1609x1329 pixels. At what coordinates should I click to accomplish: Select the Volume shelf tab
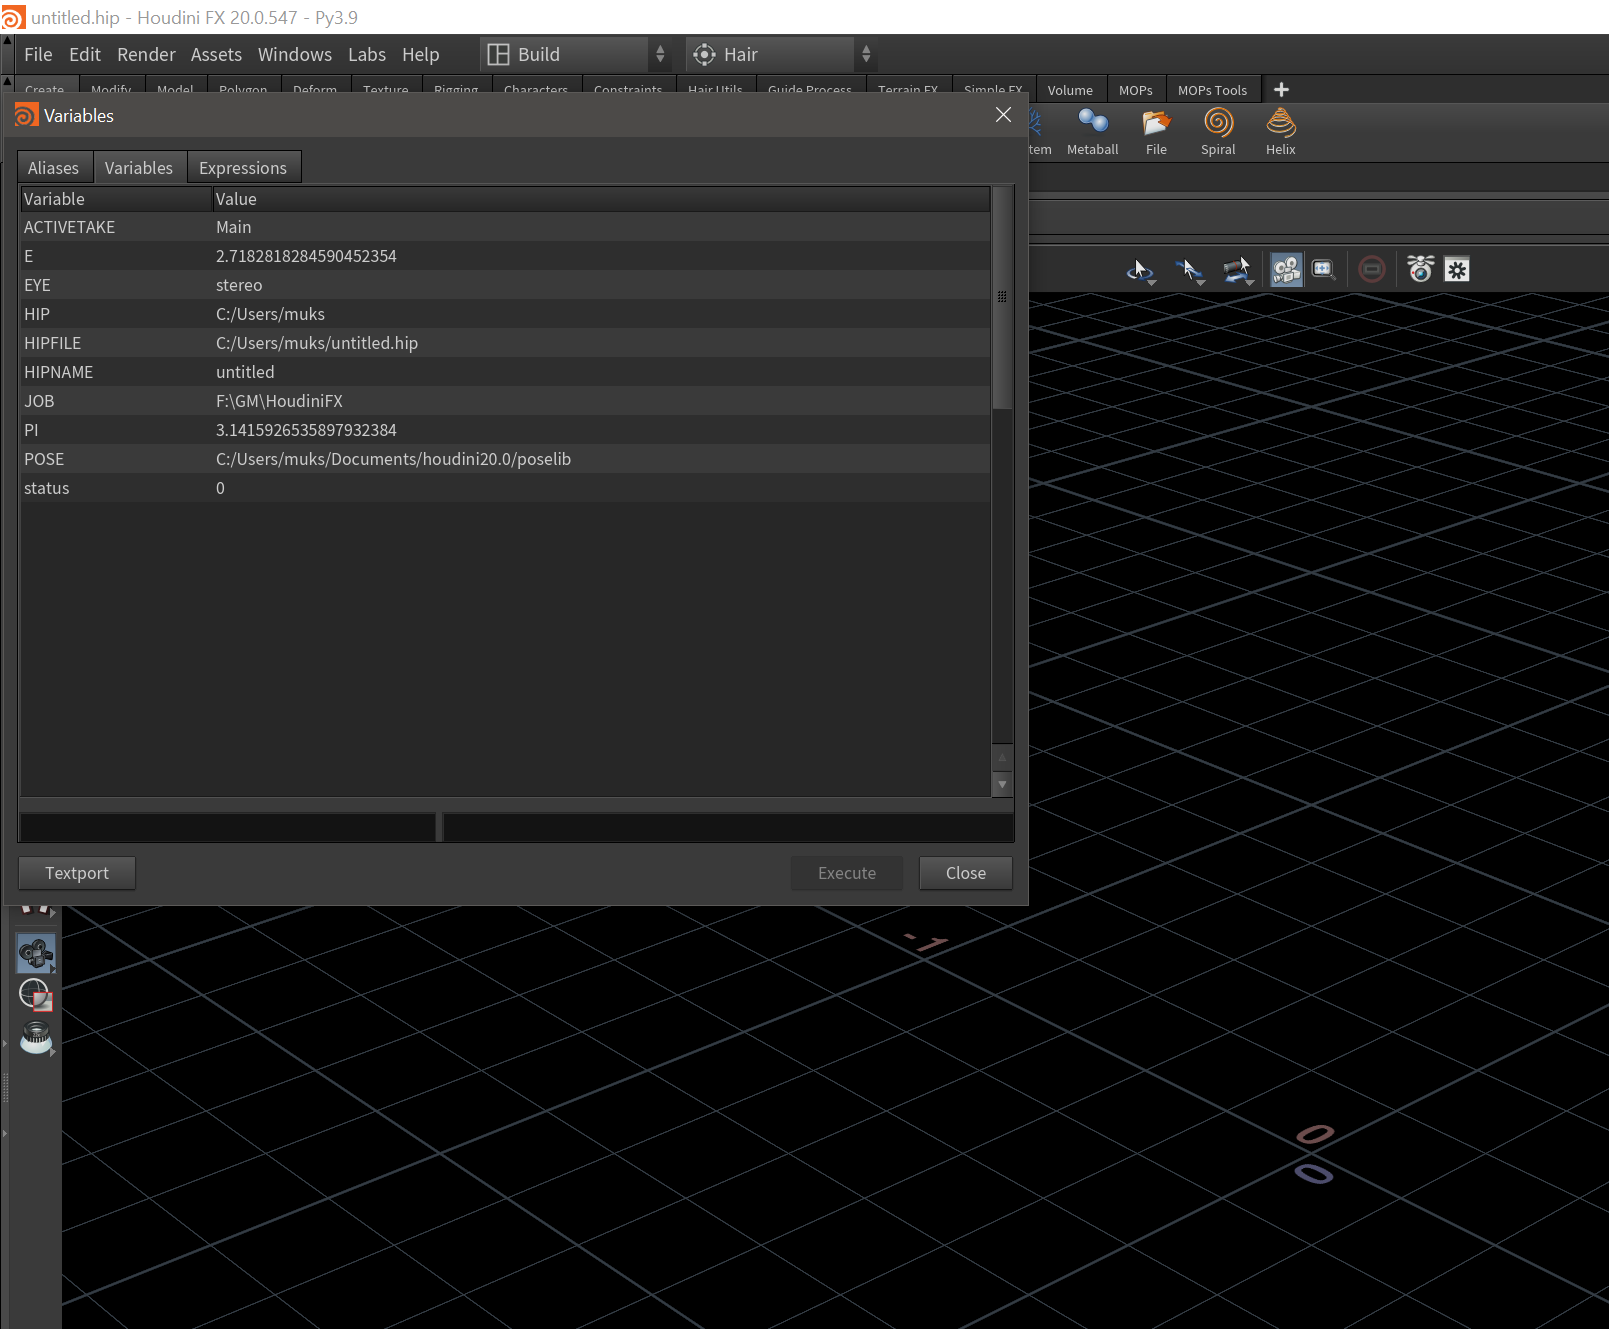coord(1070,90)
